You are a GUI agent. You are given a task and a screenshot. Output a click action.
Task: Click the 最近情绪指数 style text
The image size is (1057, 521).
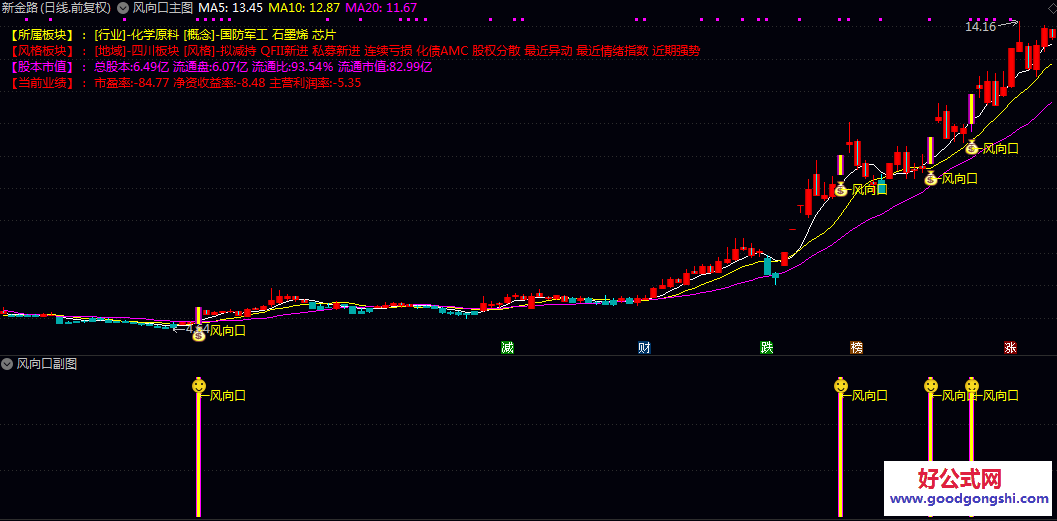tap(613, 51)
